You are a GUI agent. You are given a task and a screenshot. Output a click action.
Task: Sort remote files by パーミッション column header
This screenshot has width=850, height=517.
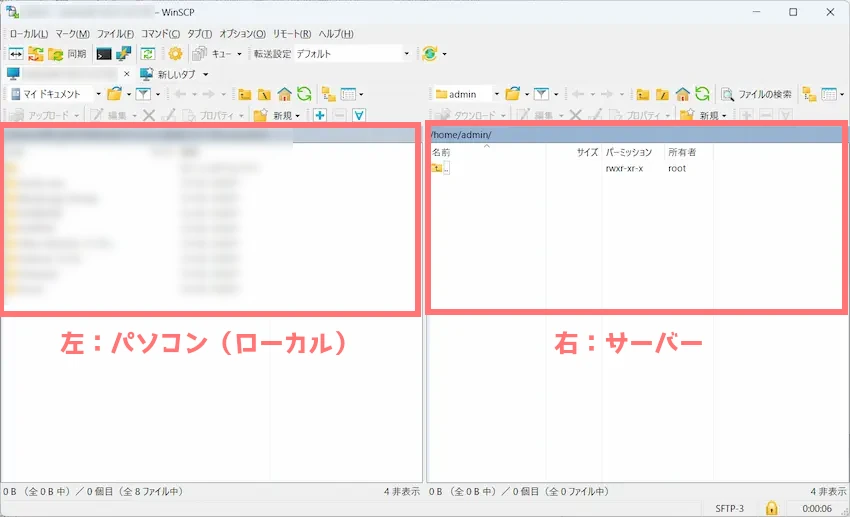pyautogui.click(x=633, y=152)
